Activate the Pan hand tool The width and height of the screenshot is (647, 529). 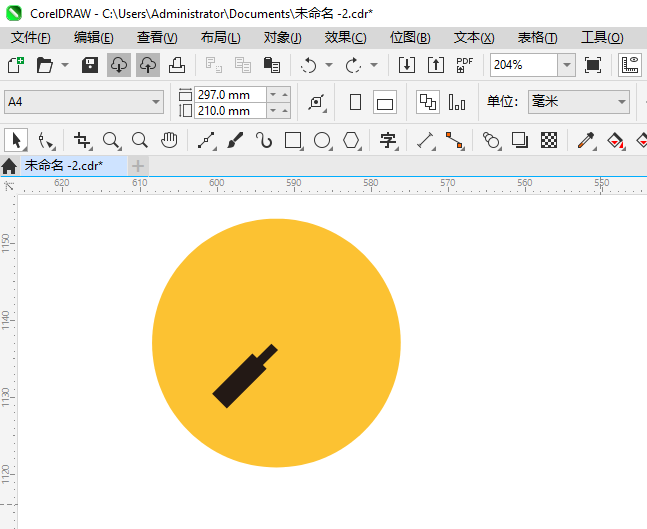(169, 140)
